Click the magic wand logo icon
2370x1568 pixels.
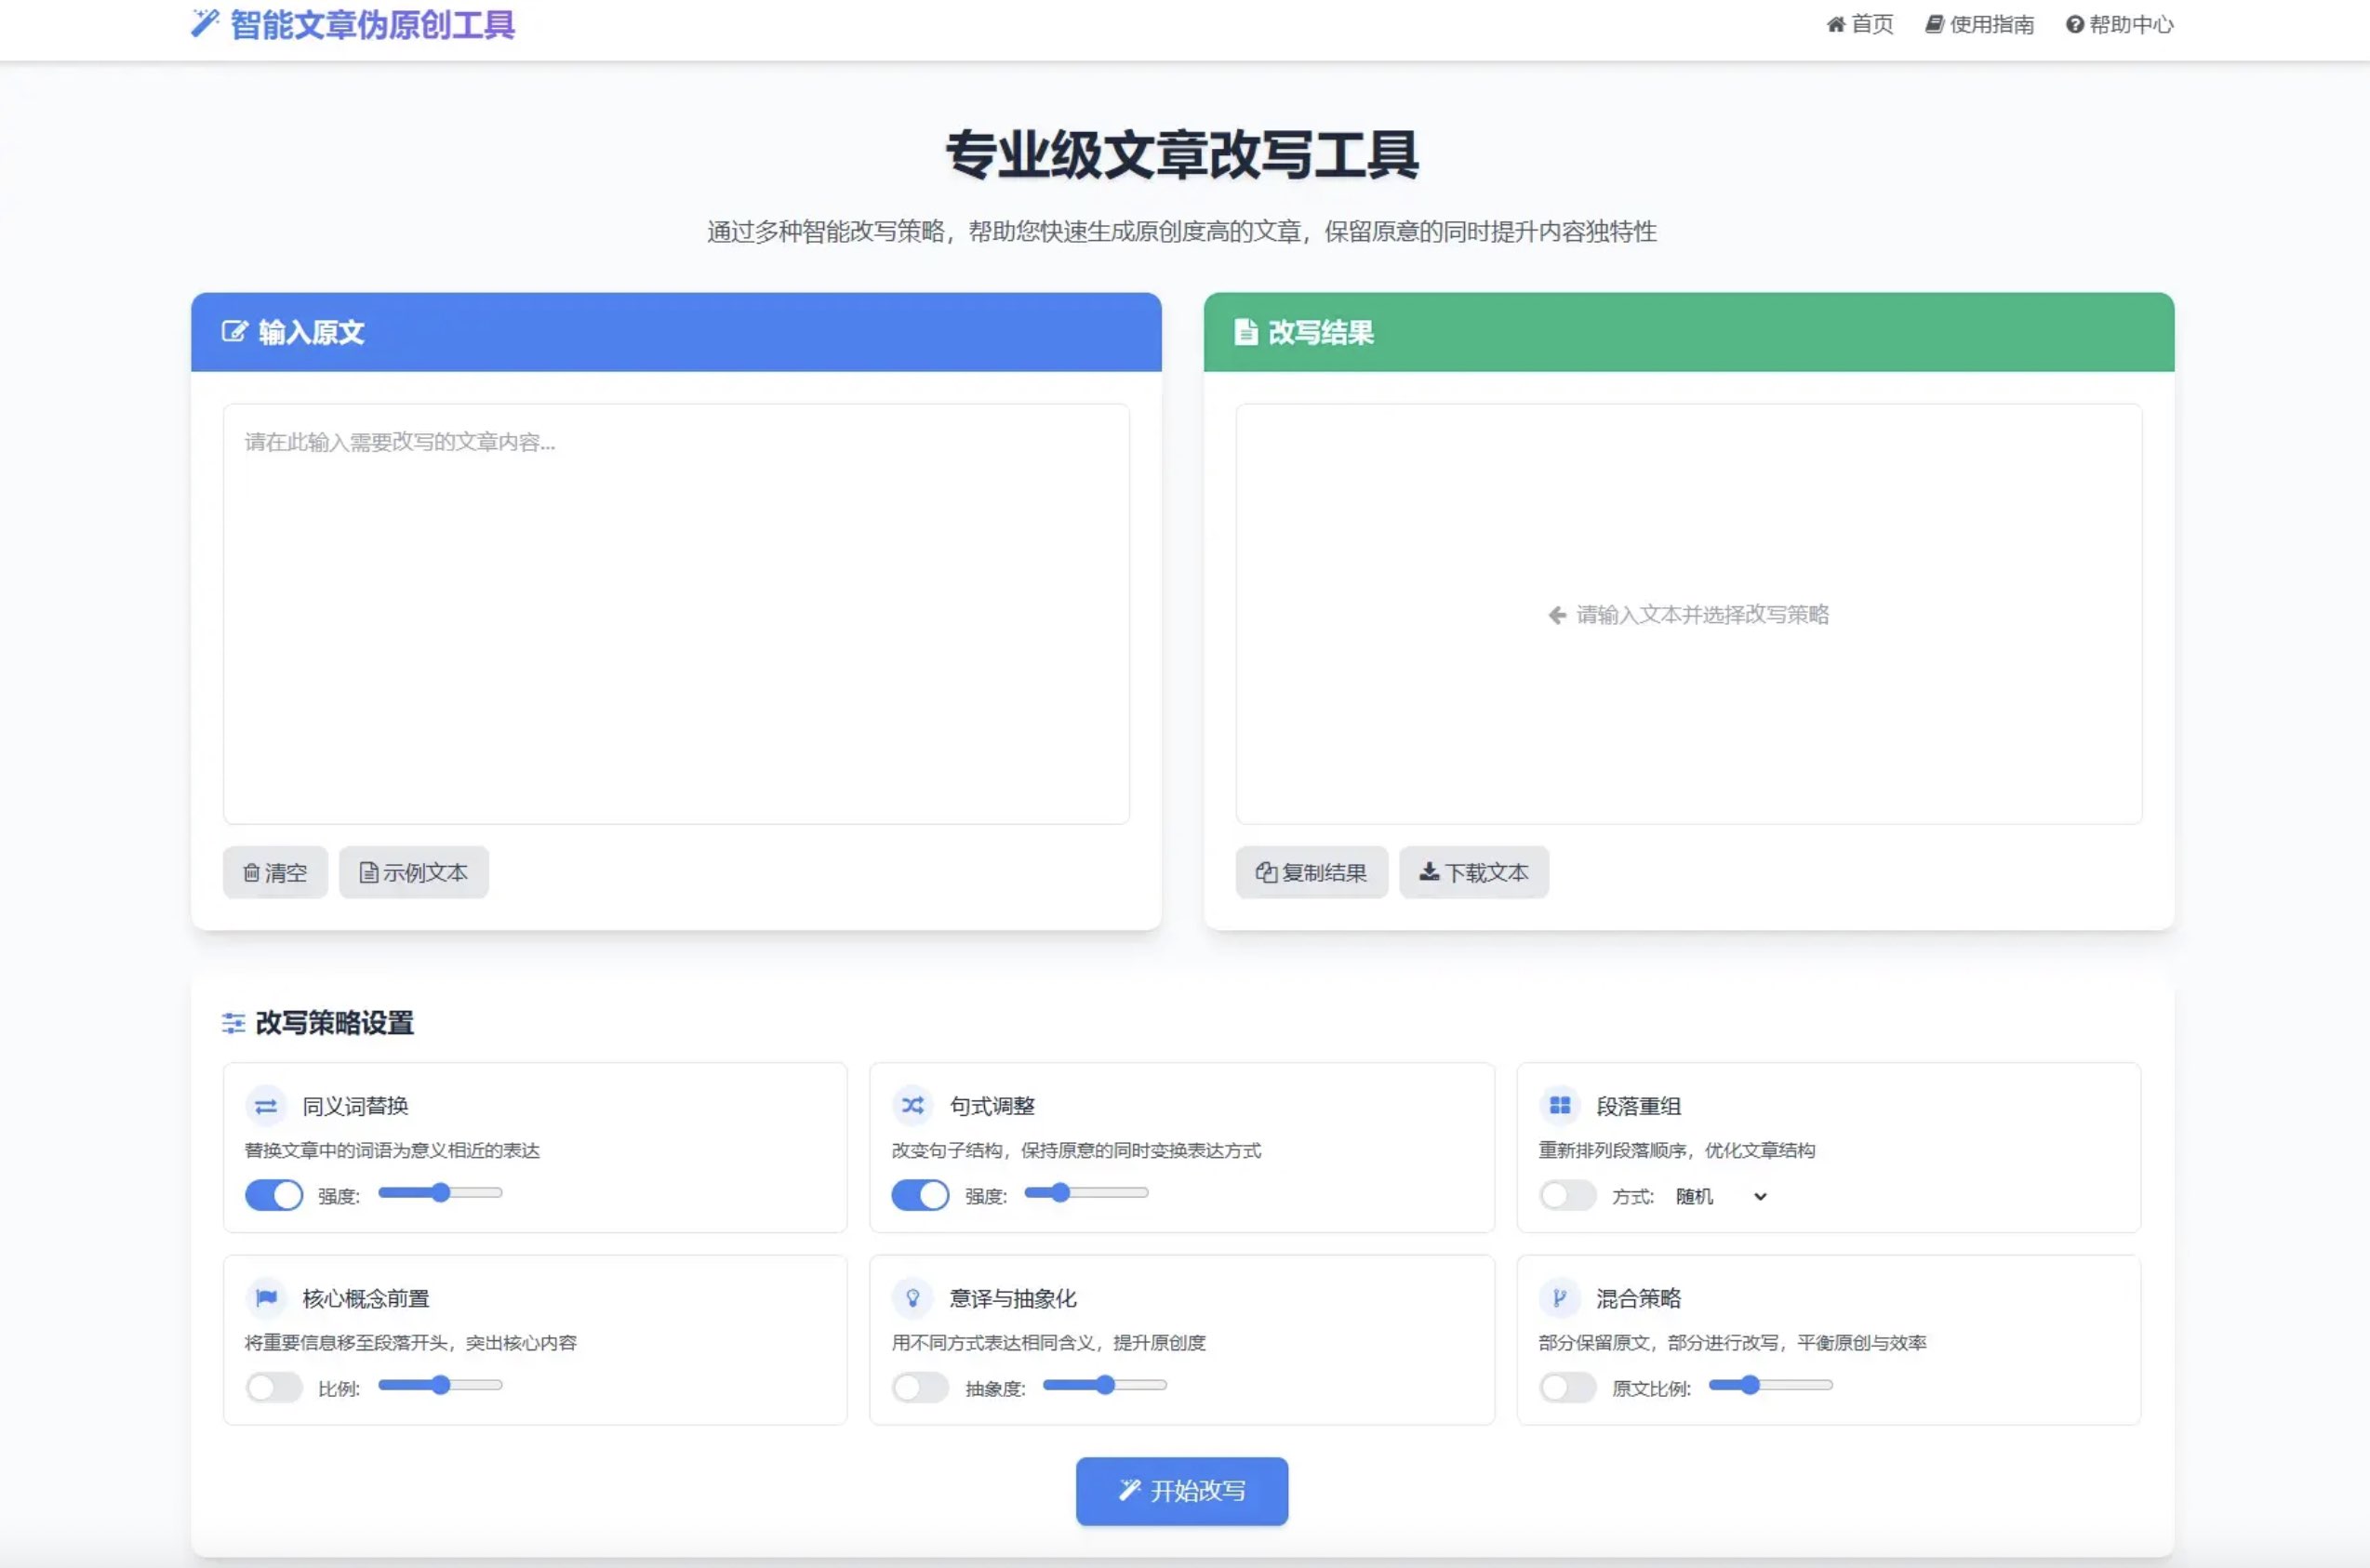pyautogui.click(x=204, y=23)
